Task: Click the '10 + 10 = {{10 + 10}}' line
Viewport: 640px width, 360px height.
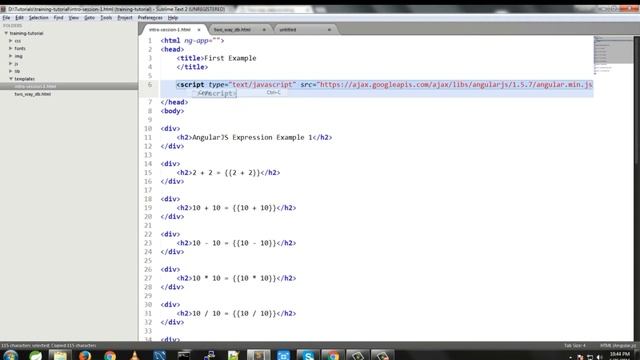Action: pos(236,208)
